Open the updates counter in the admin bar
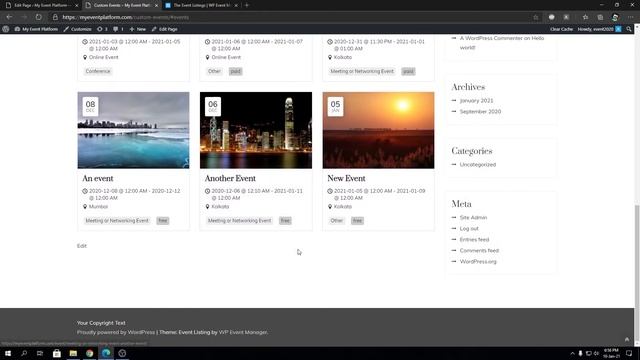This screenshot has width=640, height=360. click(x=102, y=29)
